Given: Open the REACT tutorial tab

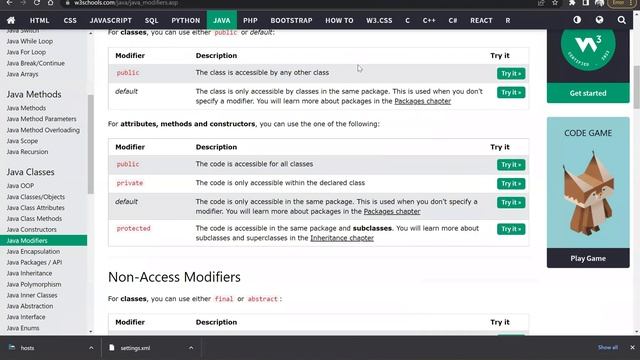Looking at the screenshot, I should point(481,20).
